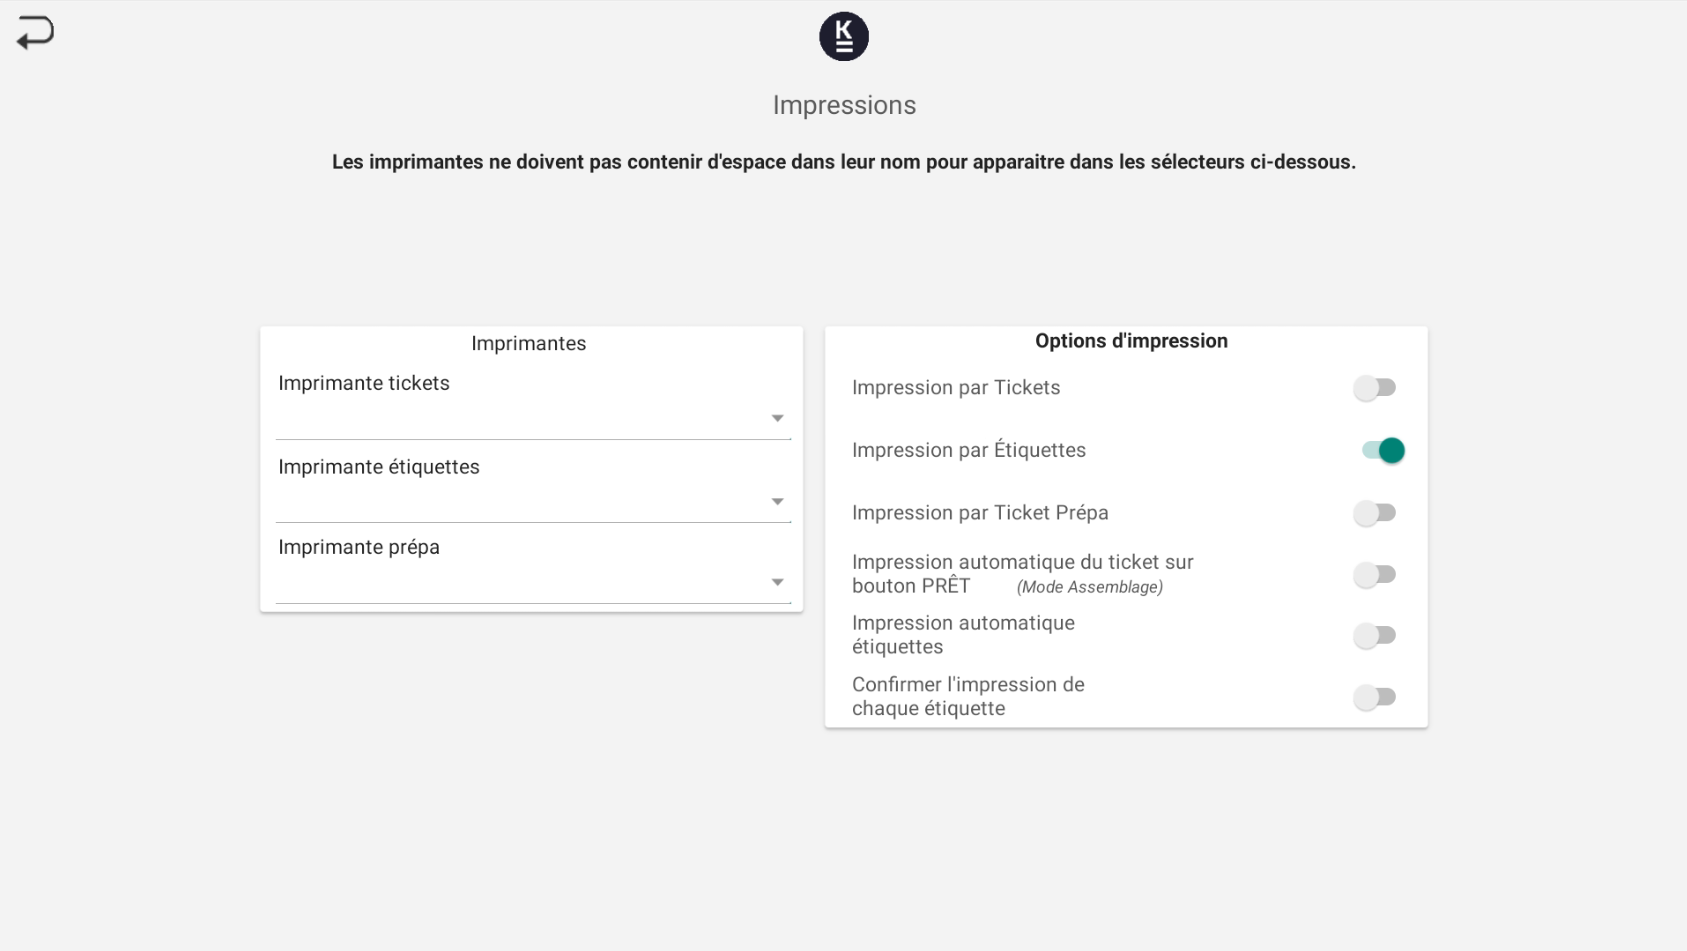Toggle Confirmer l'impression de chaque étiquette
The image size is (1687, 951).
[x=1375, y=697]
